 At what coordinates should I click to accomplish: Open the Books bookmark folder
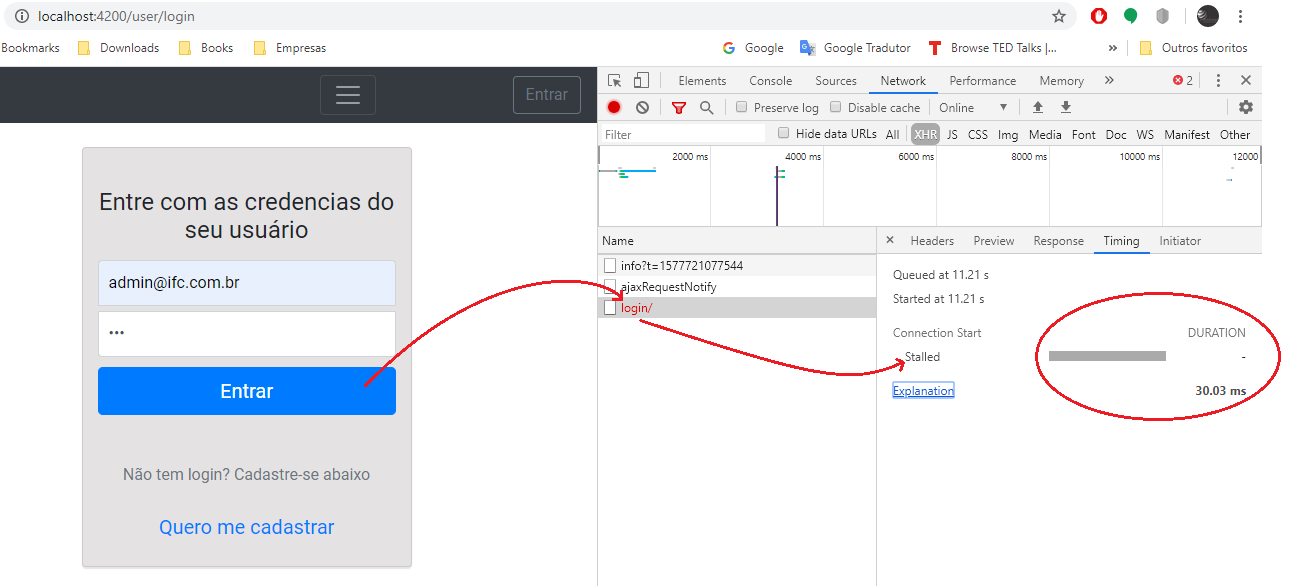point(205,47)
